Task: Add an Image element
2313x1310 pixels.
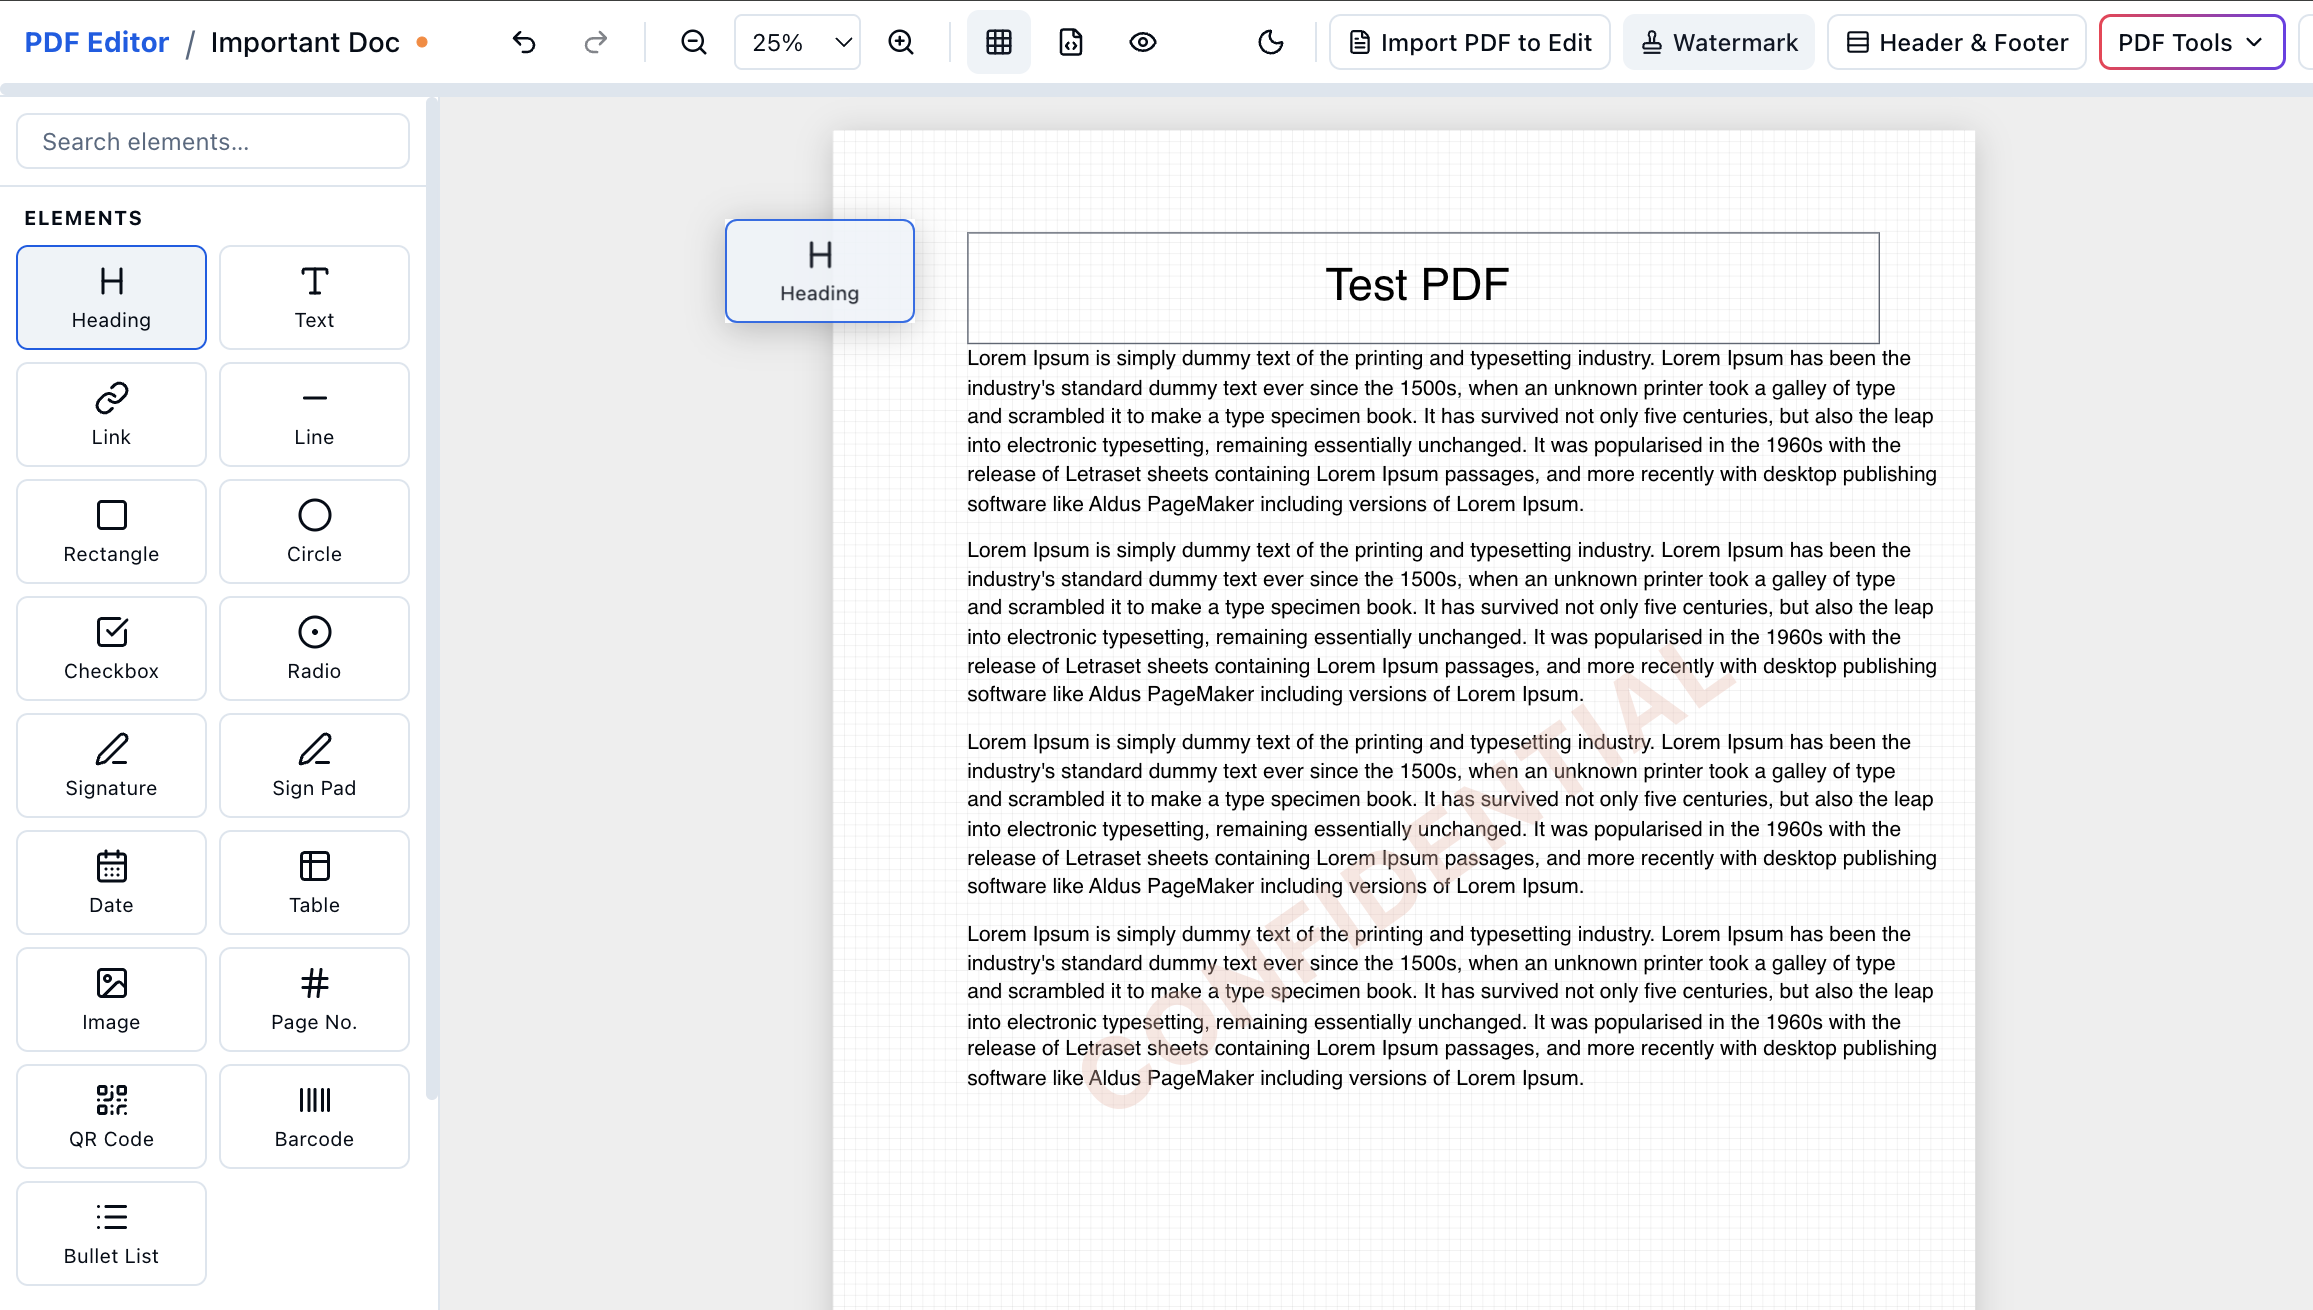Action: pyautogui.click(x=111, y=999)
